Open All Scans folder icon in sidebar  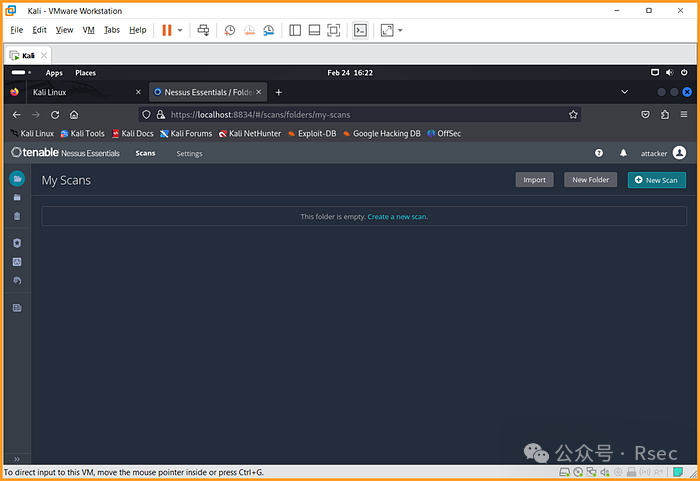pyautogui.click(x=16, y=197)
